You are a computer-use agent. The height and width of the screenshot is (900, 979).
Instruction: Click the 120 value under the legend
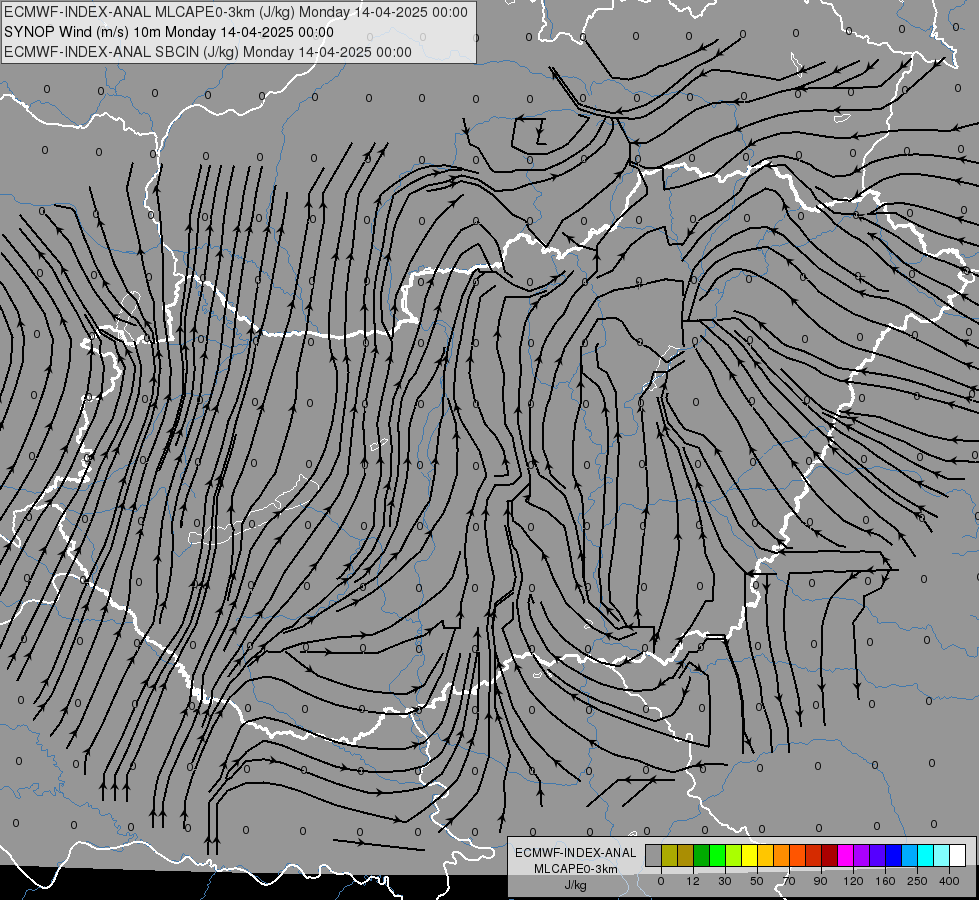click(x=853, y=882)
